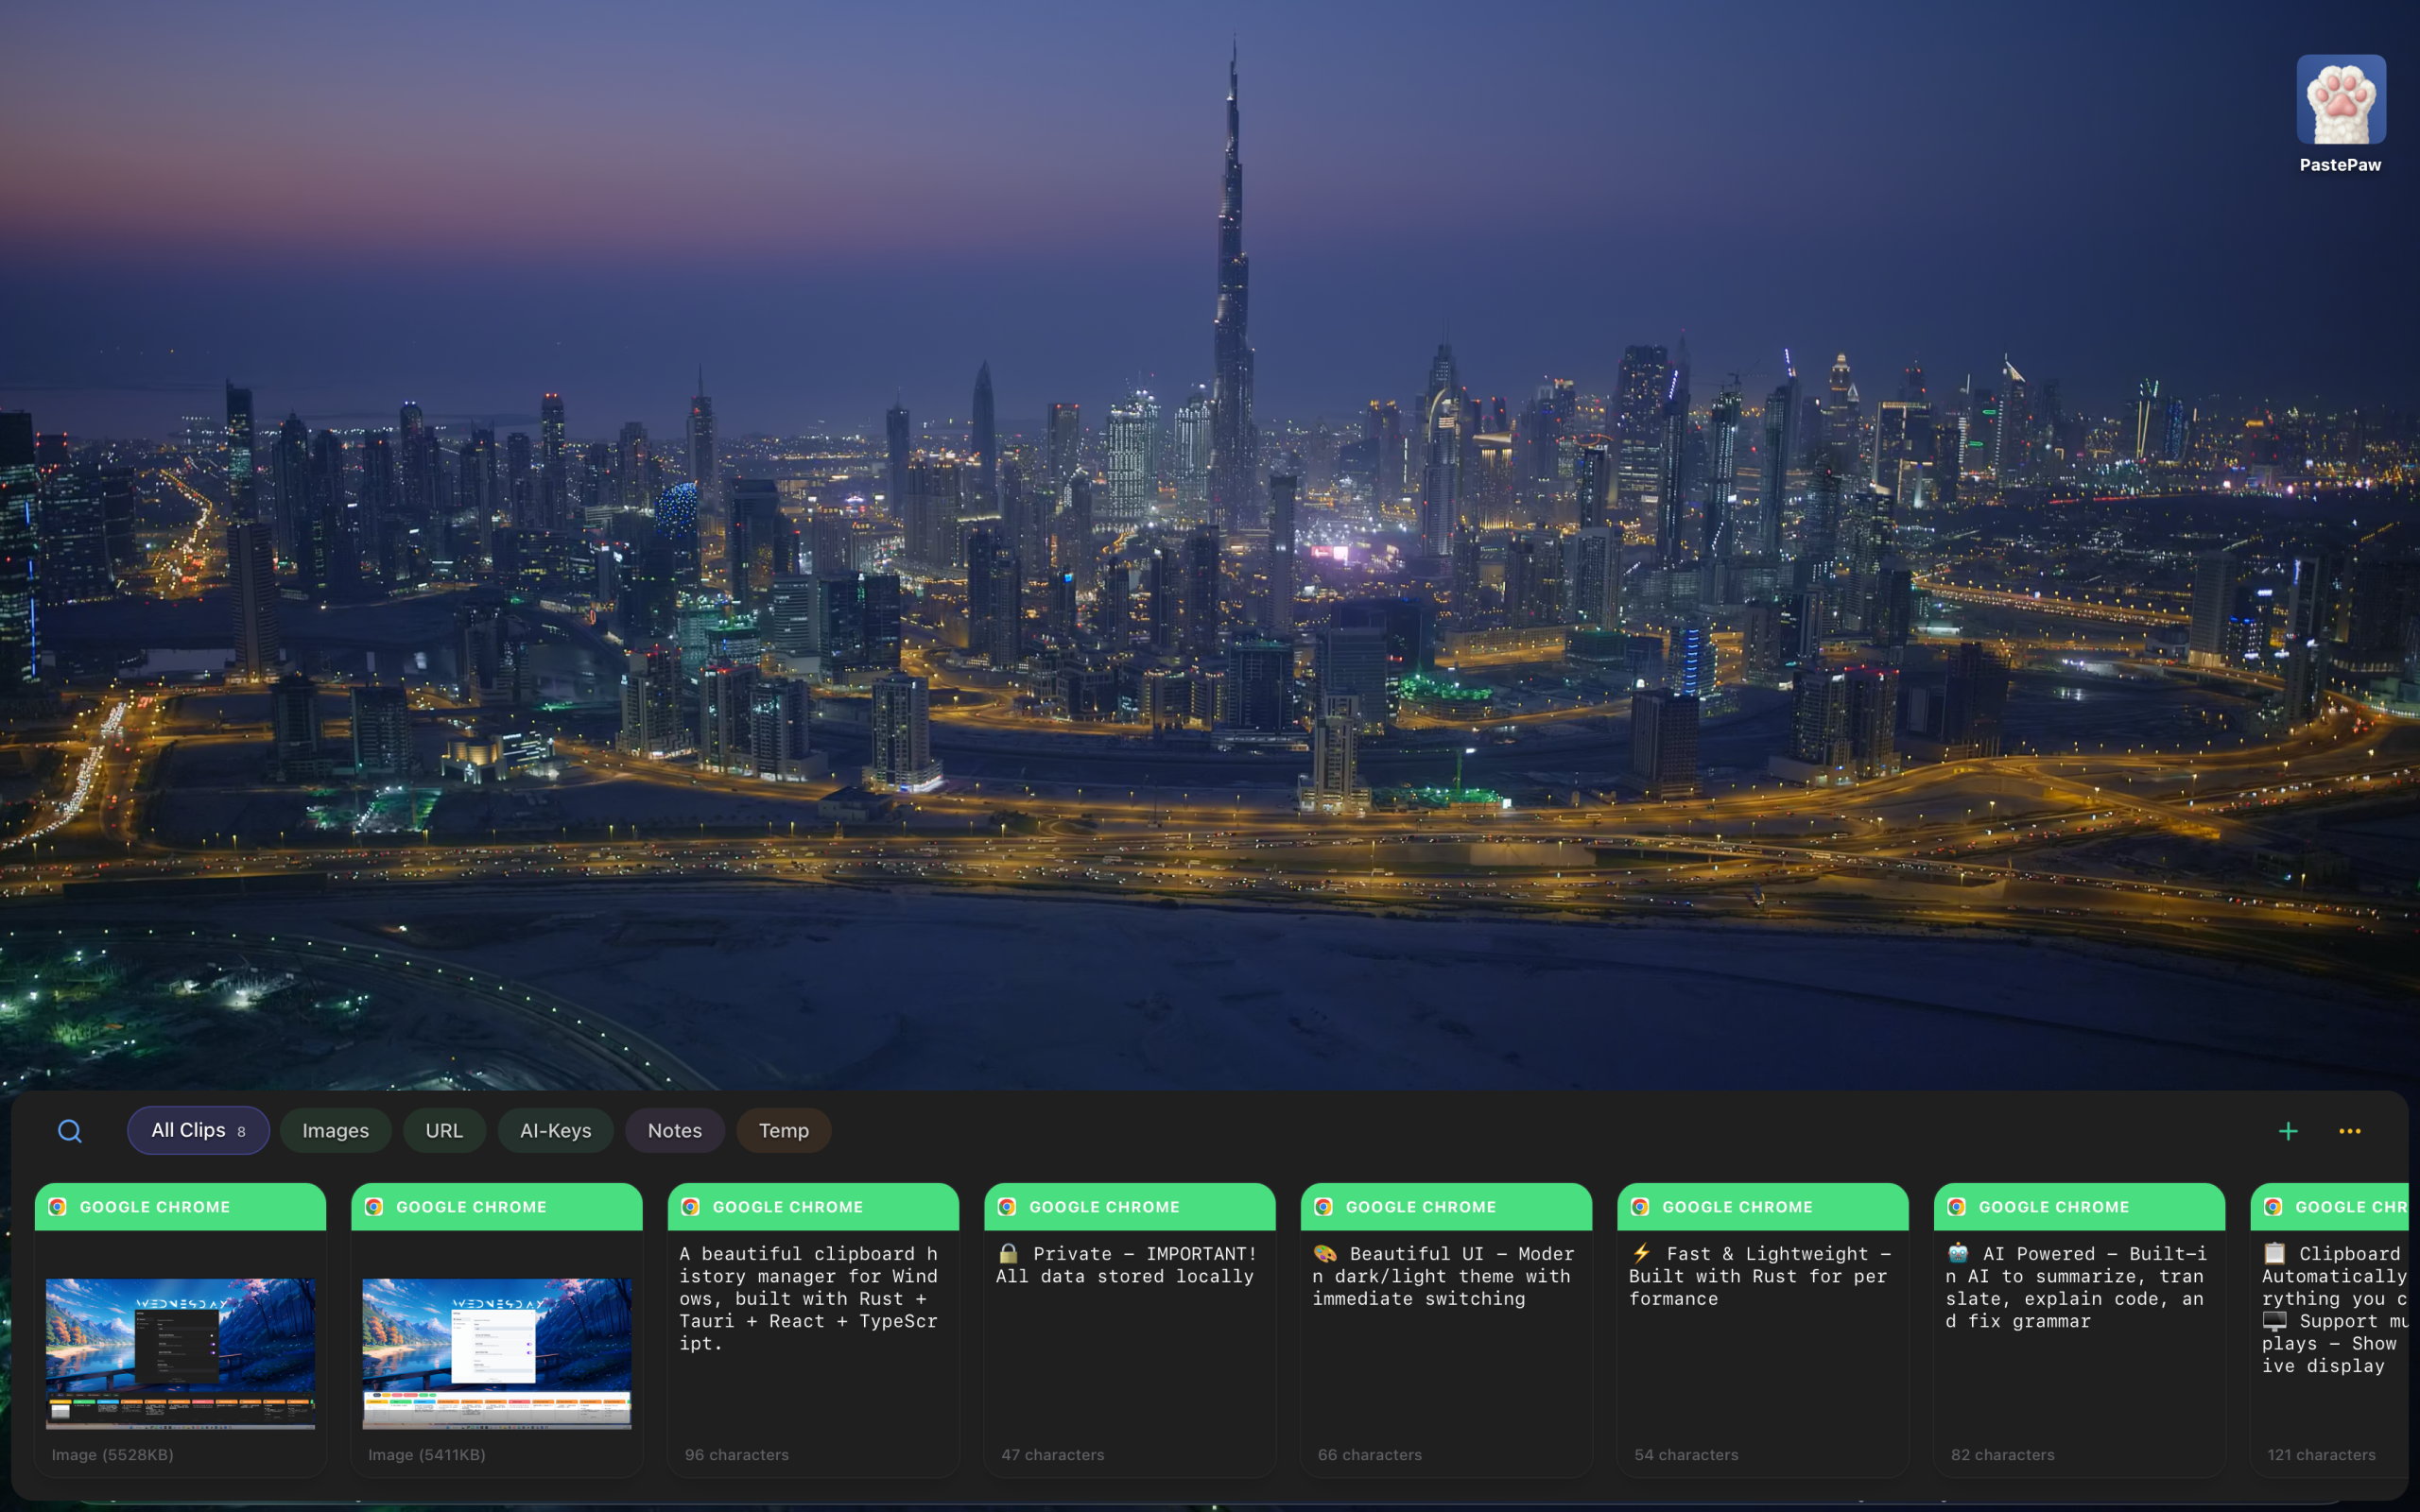Viewport: 2420px width, 1512px height.
Task: Click Chrome icon on 'Fast & Lightweight' clip header
Action: (1640, 1207)
